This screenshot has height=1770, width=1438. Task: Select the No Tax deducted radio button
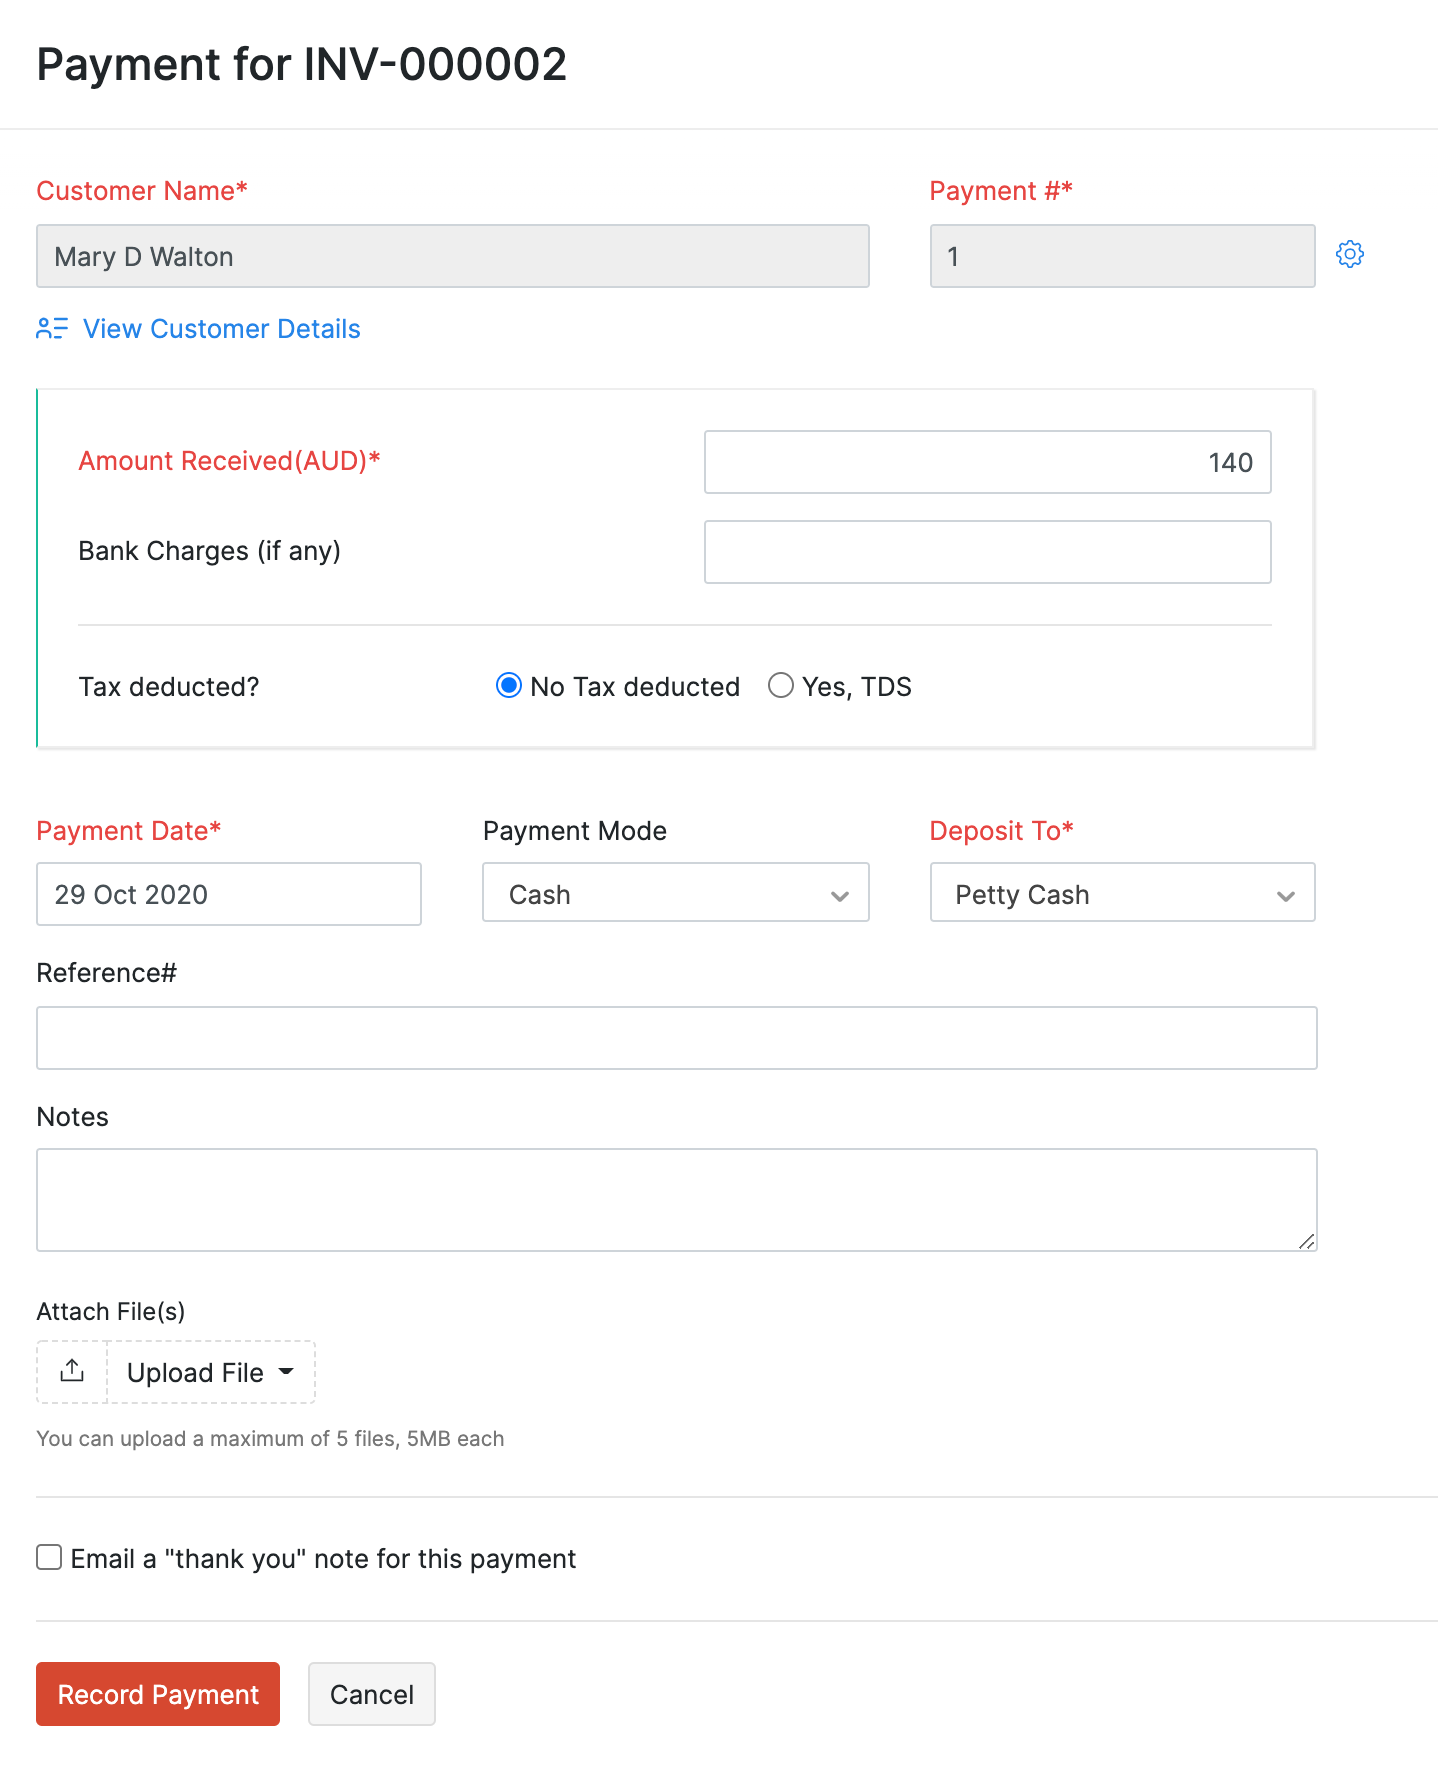pos(509,685)
